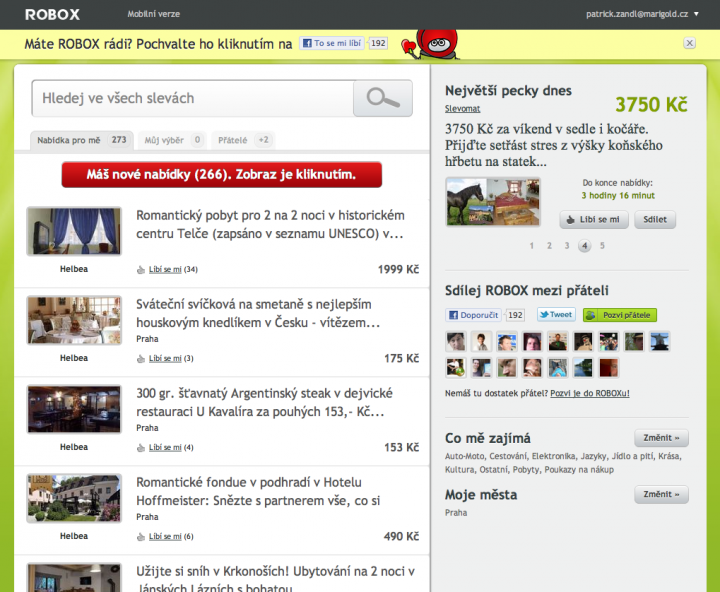
Task: Click the 'Tweet' button
Action: point(556,315)
